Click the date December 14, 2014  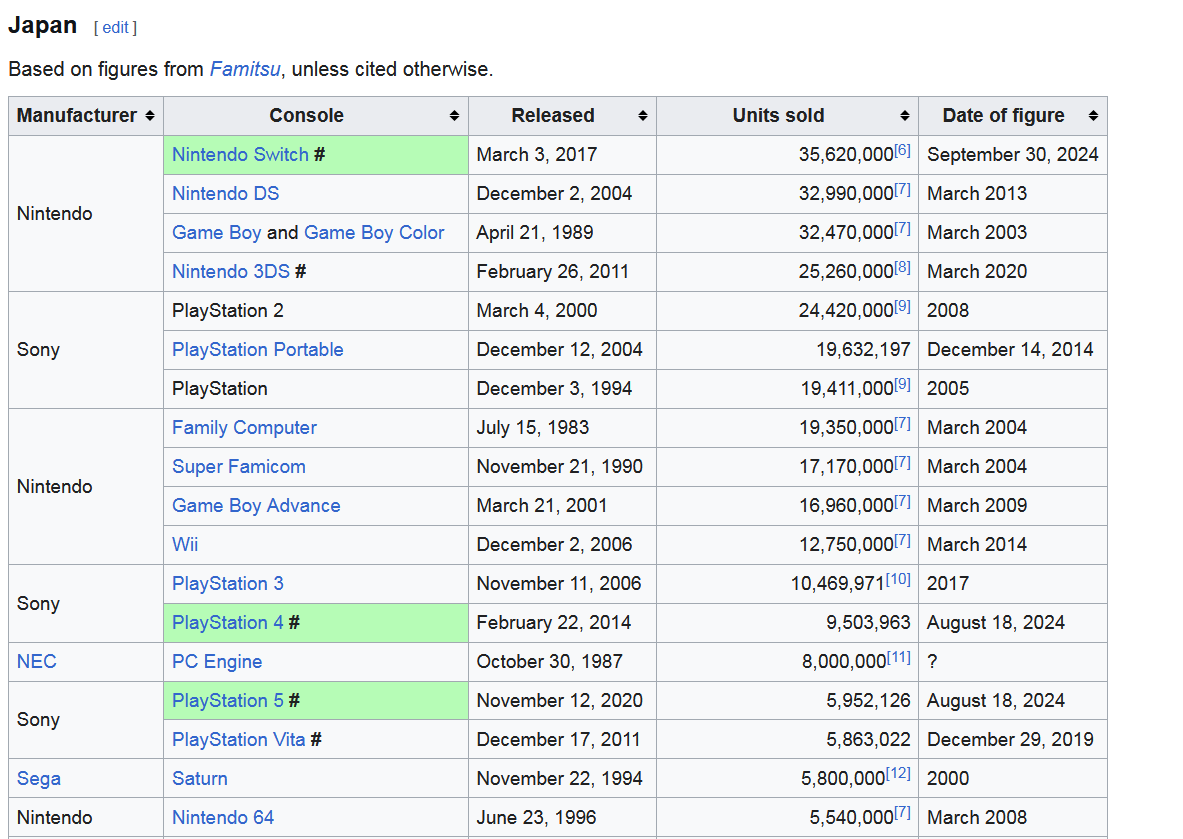tap(1010, 350)
